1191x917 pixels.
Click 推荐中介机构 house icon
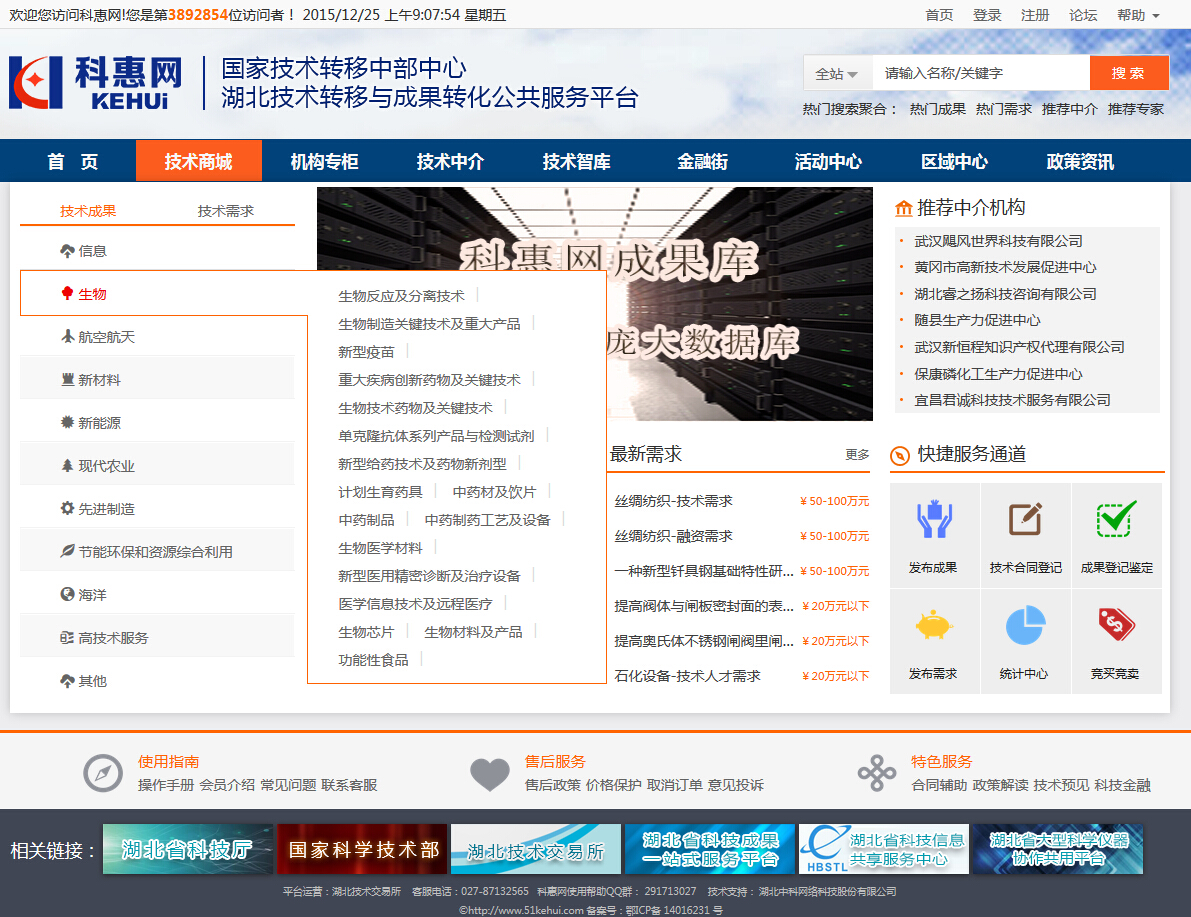click(x=903, y=208)
